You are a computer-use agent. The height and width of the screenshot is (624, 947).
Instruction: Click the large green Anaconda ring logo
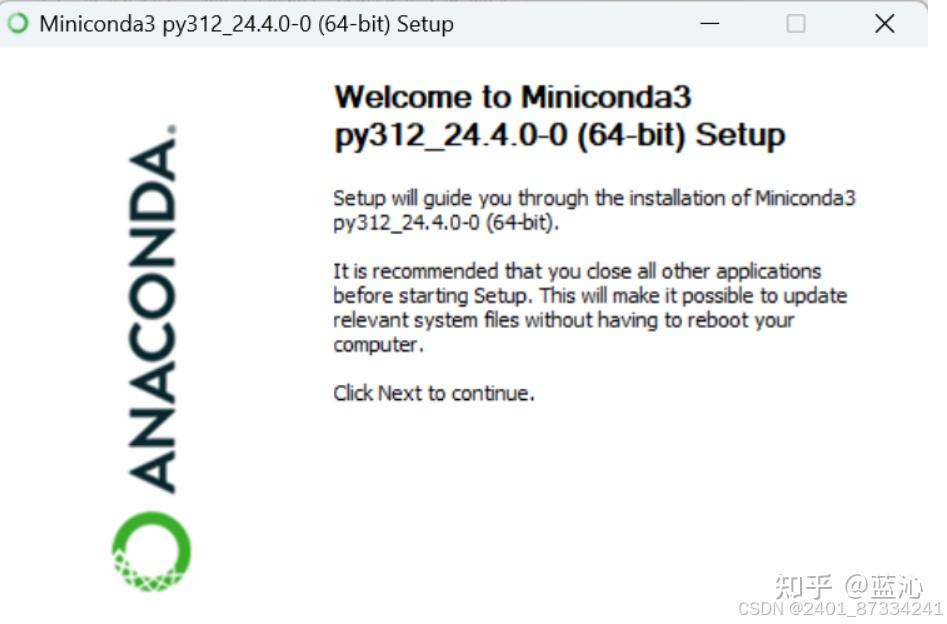(152, 551)
